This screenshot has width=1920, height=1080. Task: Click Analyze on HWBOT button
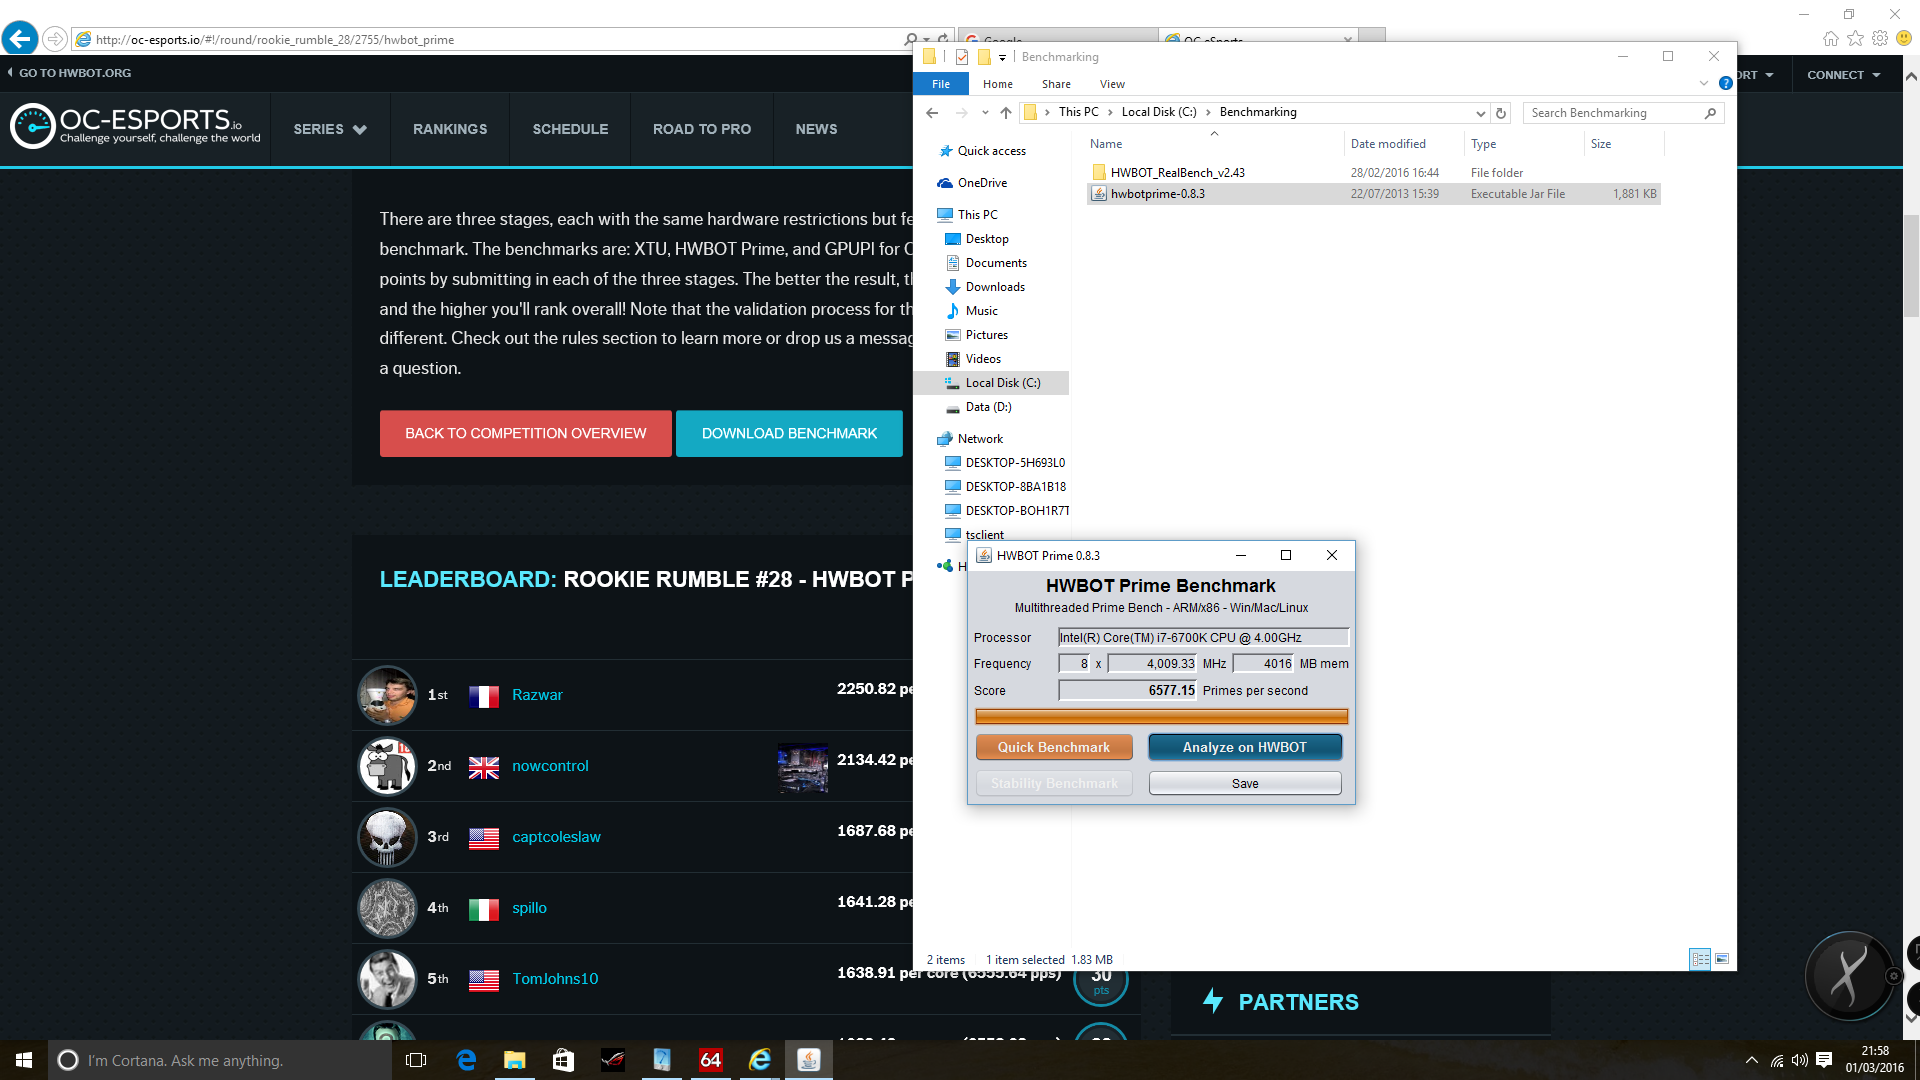point(1244,747)
